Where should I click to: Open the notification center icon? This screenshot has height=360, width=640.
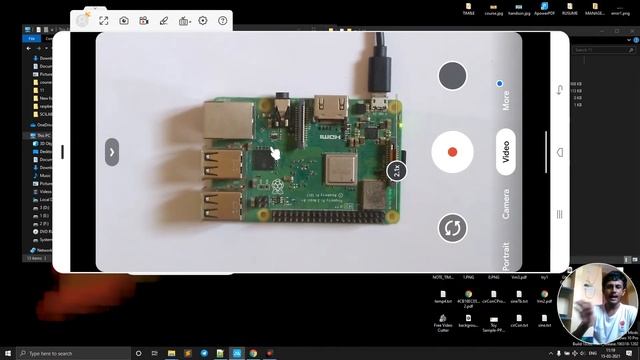[x=629, y=353]
